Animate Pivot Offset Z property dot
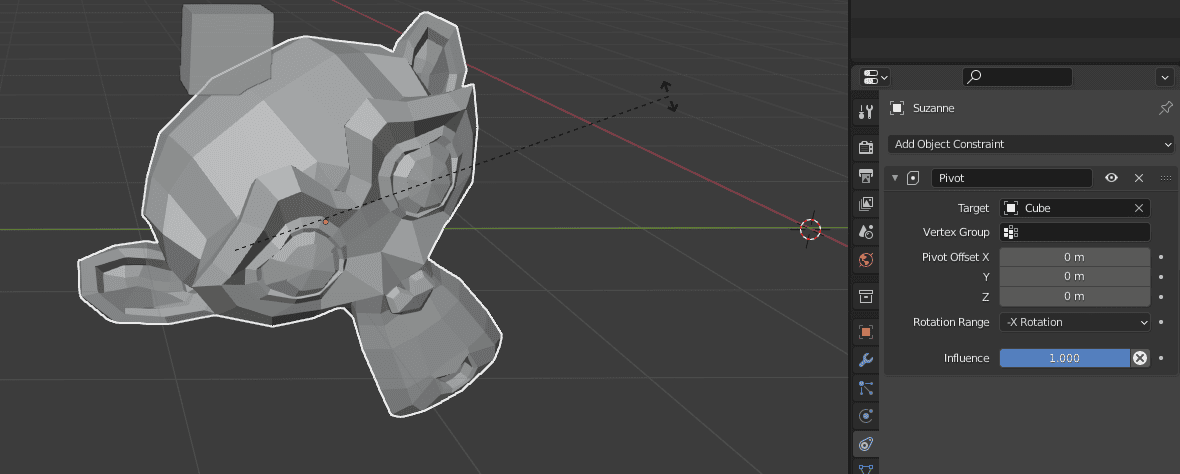This screenshot has width=1180, height=474. pyautogui.click(x=1160, y=296)
